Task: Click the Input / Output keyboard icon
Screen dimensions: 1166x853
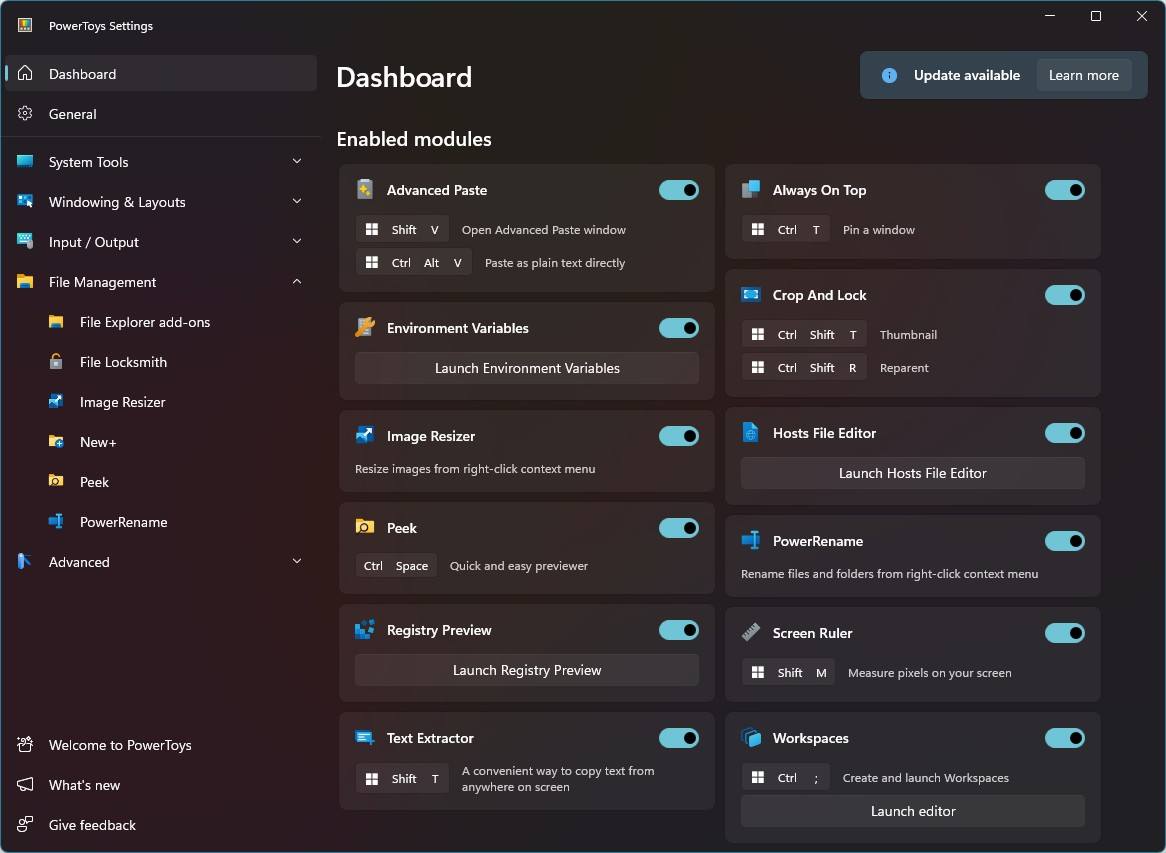Action: point(25,241)
